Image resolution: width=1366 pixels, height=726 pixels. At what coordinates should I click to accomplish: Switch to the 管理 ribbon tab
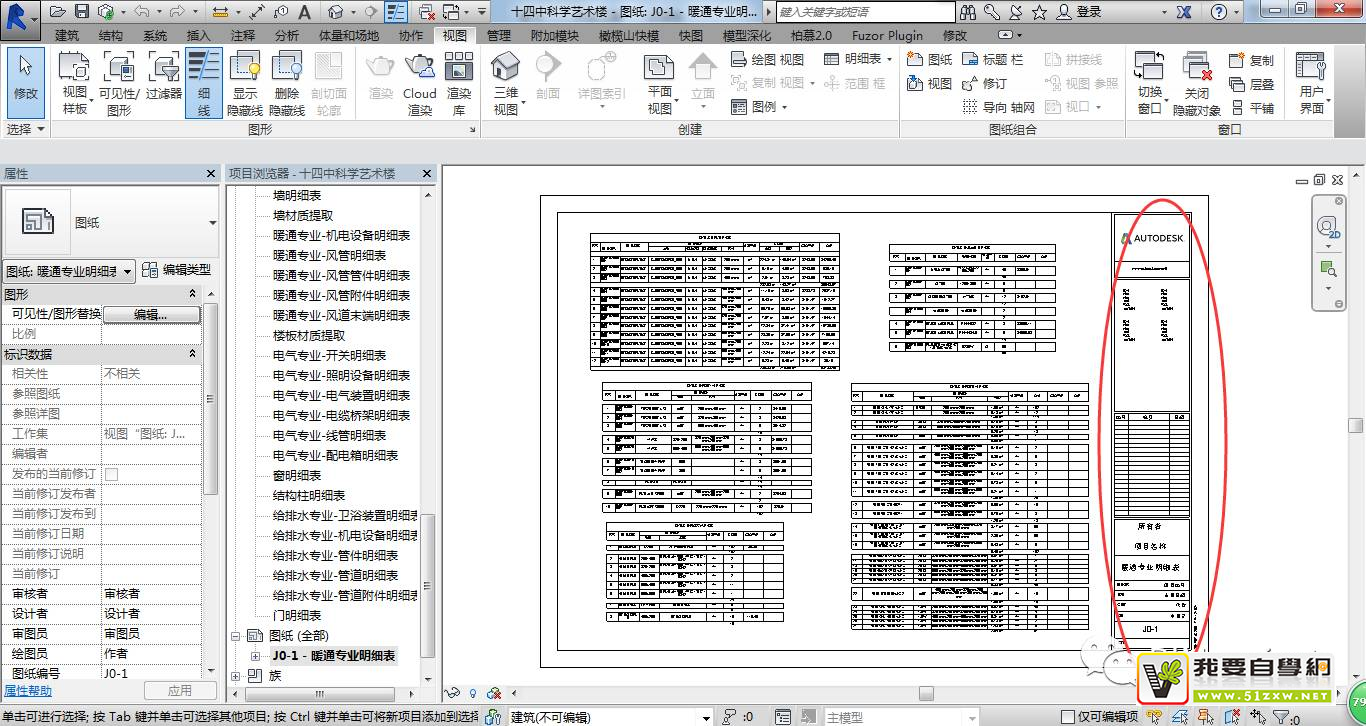(x=498, y=35)
